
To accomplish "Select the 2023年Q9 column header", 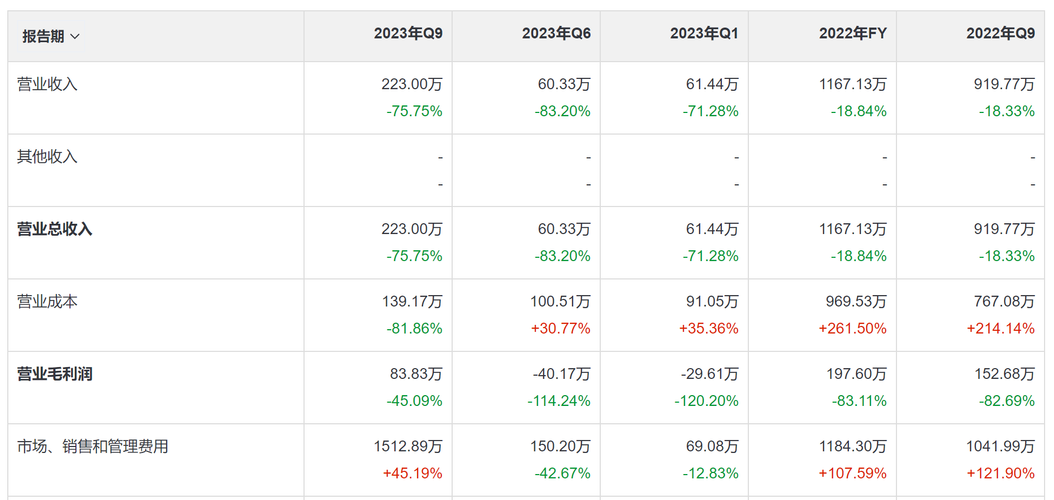I will click(409, 36).
